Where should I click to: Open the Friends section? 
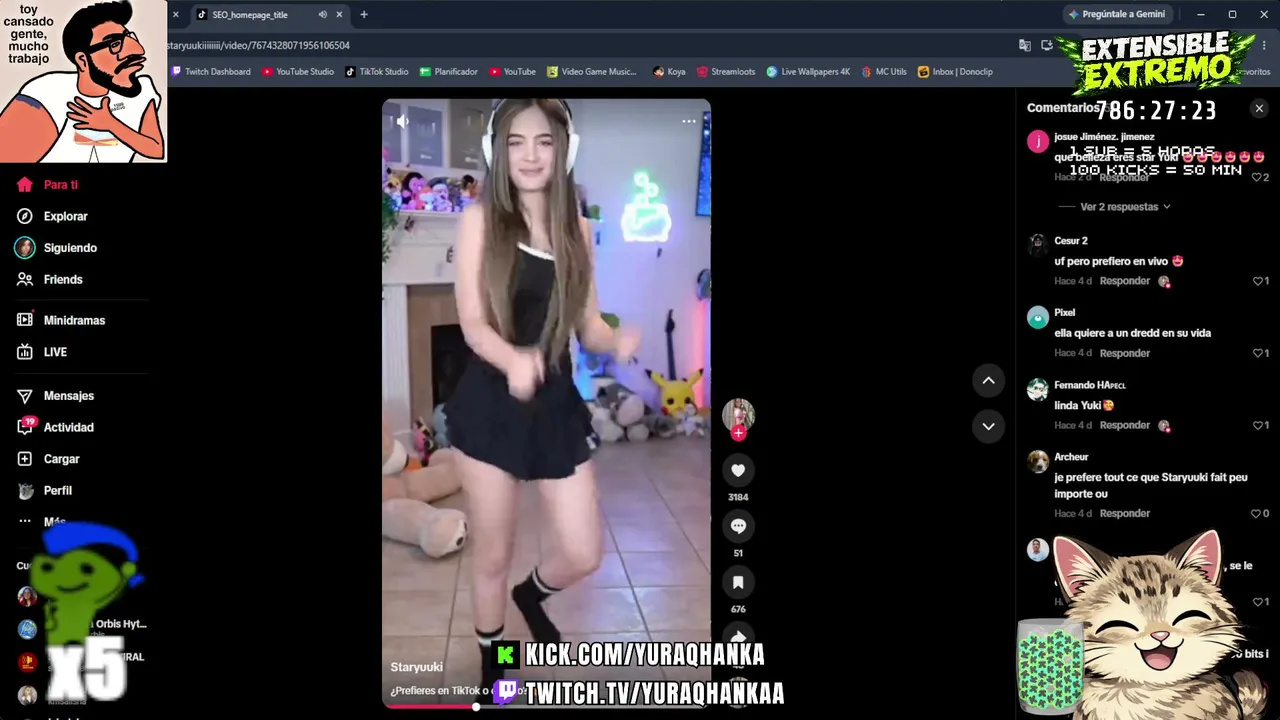click(x=50, y=280)
